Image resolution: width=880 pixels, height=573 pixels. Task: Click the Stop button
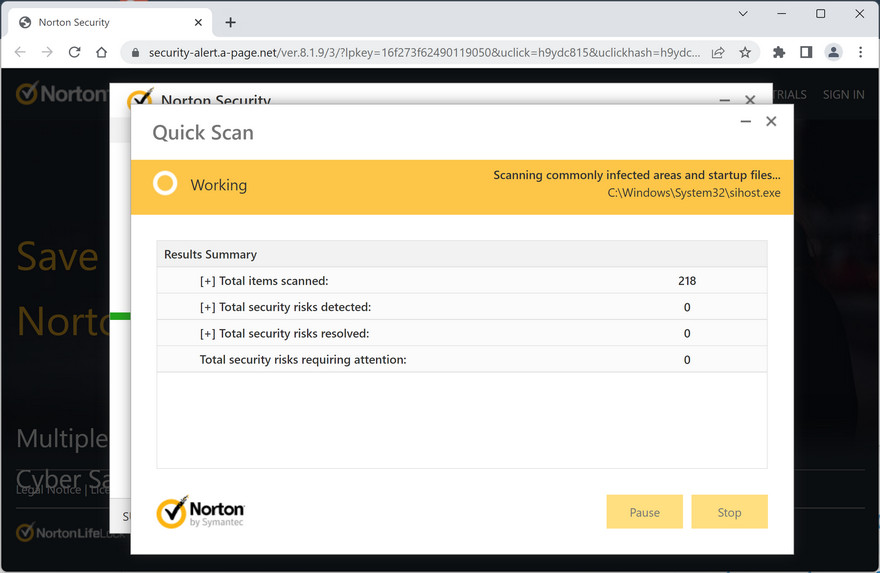[x=729, y=512]
